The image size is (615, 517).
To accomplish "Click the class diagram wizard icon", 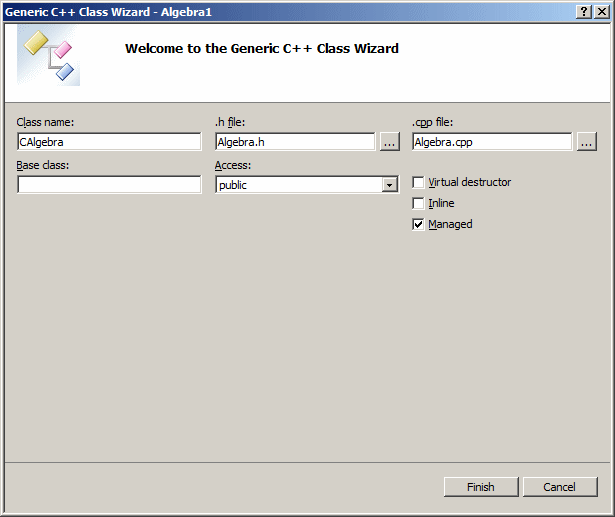I will coord(48,55).
